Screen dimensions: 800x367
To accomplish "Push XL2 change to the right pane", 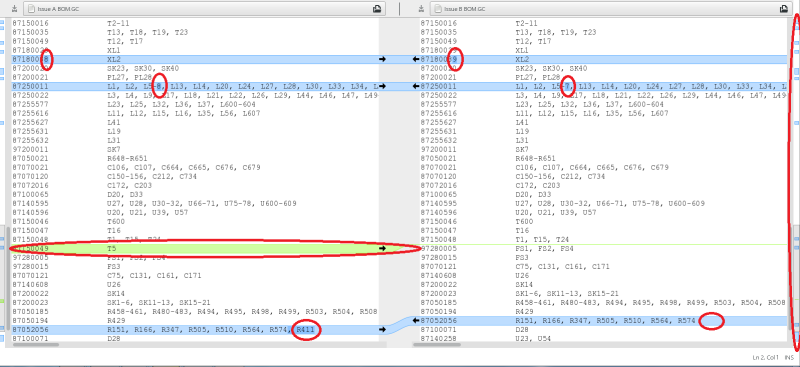I will [x=383, y=59].
